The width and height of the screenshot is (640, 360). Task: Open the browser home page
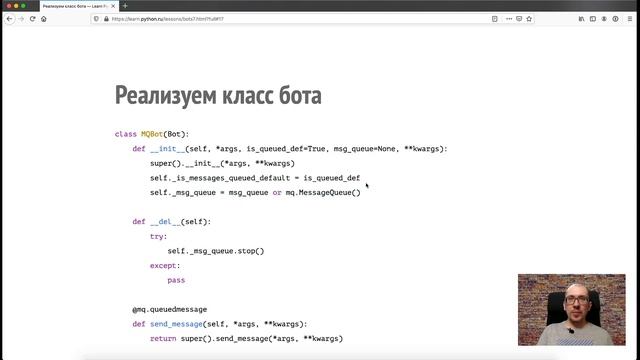[x=44, y=19]
